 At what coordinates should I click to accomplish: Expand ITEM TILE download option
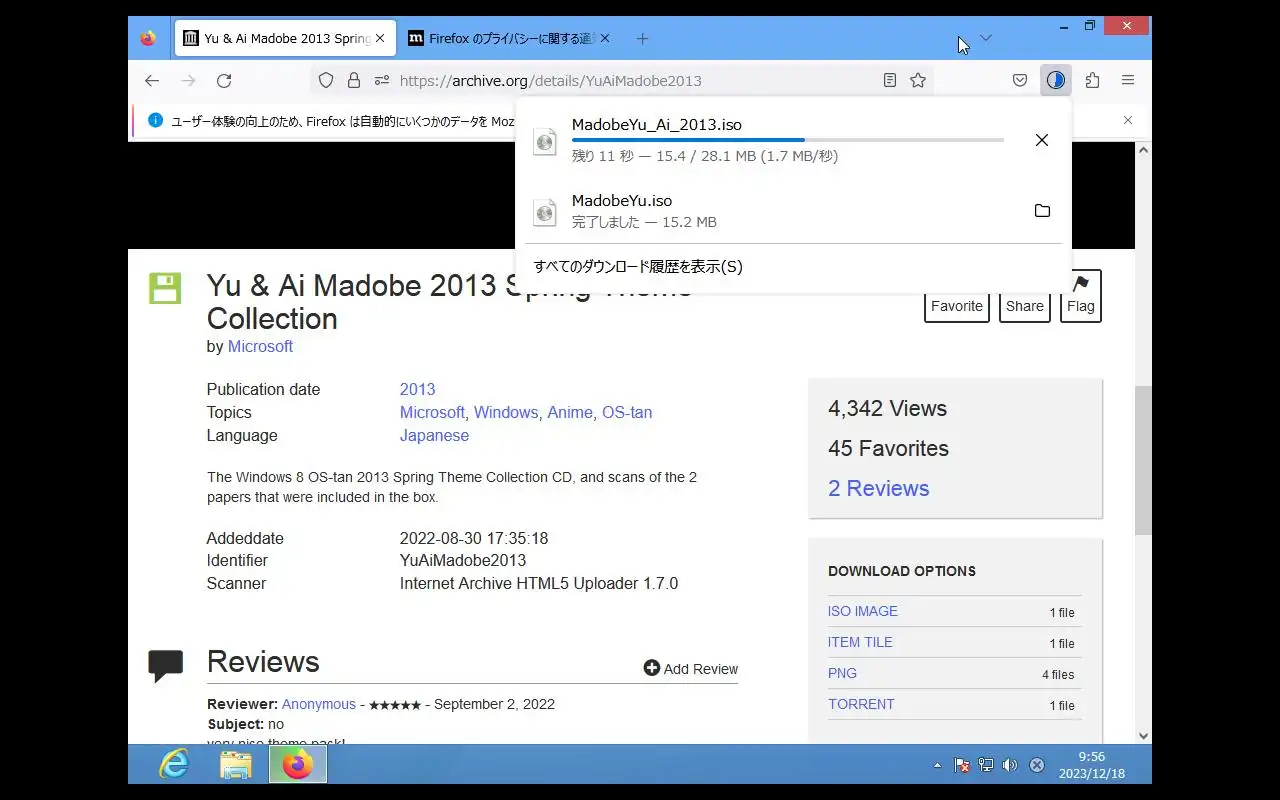(860, 642)
